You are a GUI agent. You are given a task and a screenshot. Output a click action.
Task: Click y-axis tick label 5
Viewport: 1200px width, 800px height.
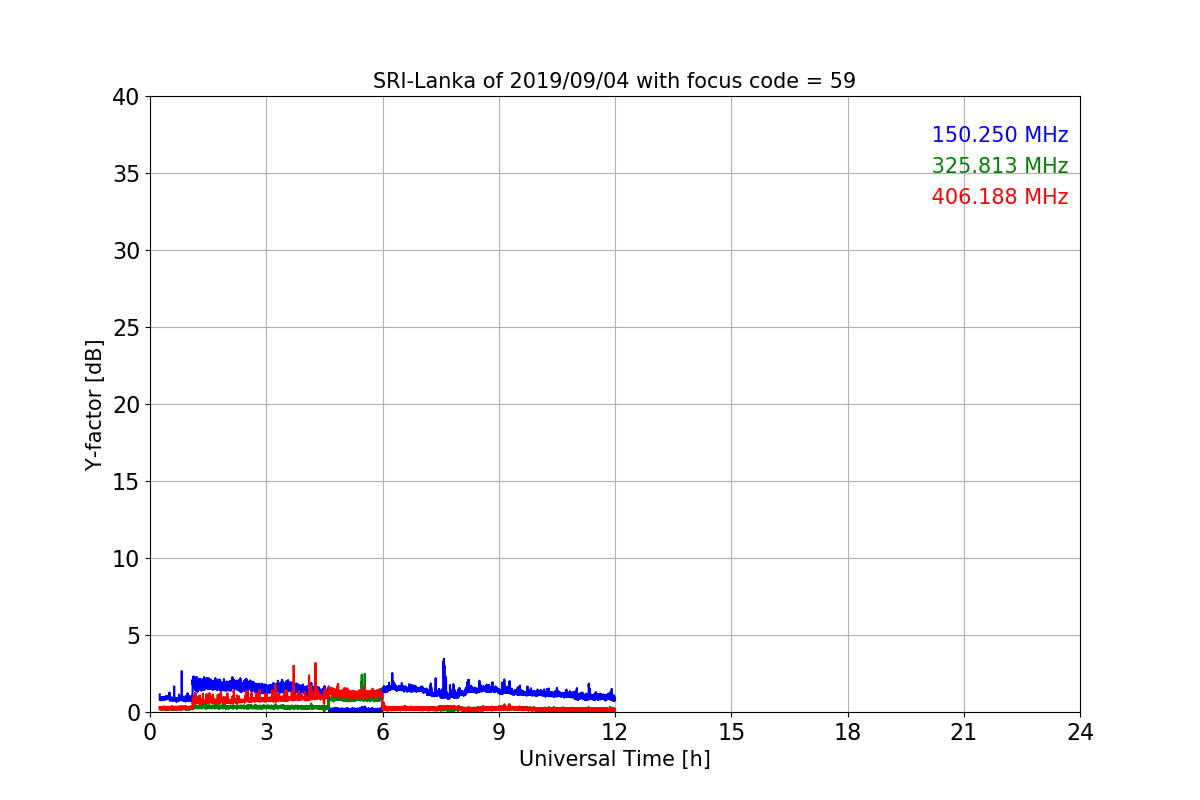pyautogui.click(x=133, y=636)
